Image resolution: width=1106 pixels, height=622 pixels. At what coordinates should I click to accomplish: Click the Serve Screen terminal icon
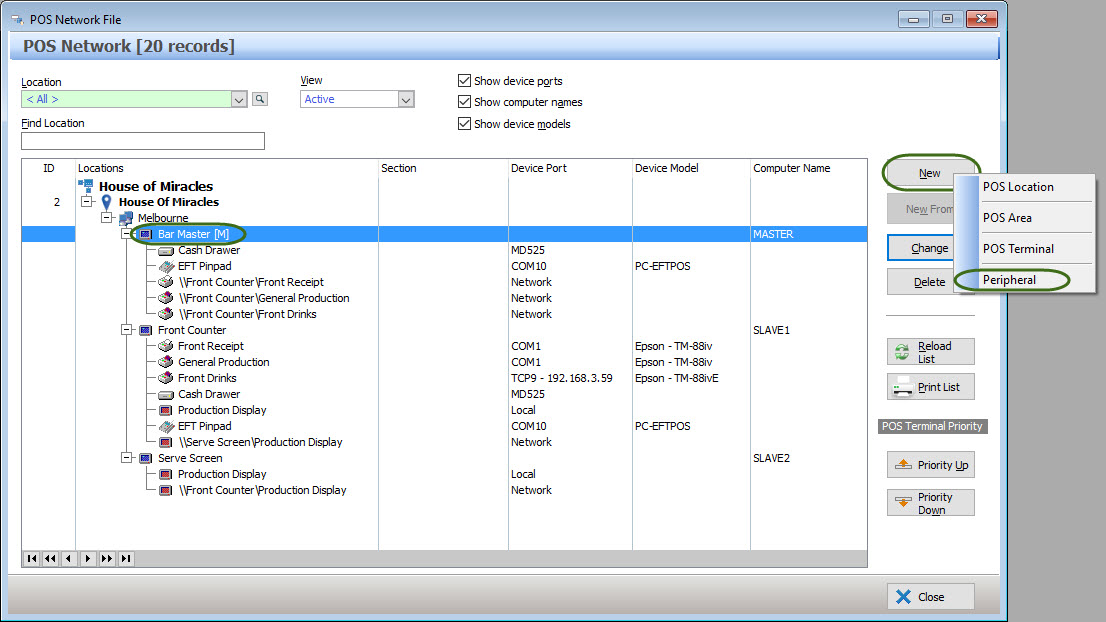(x=146, y=458)
